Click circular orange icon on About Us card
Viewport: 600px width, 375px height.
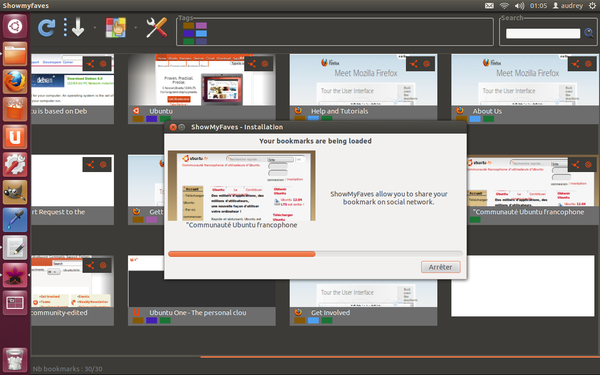coord(588,64)
